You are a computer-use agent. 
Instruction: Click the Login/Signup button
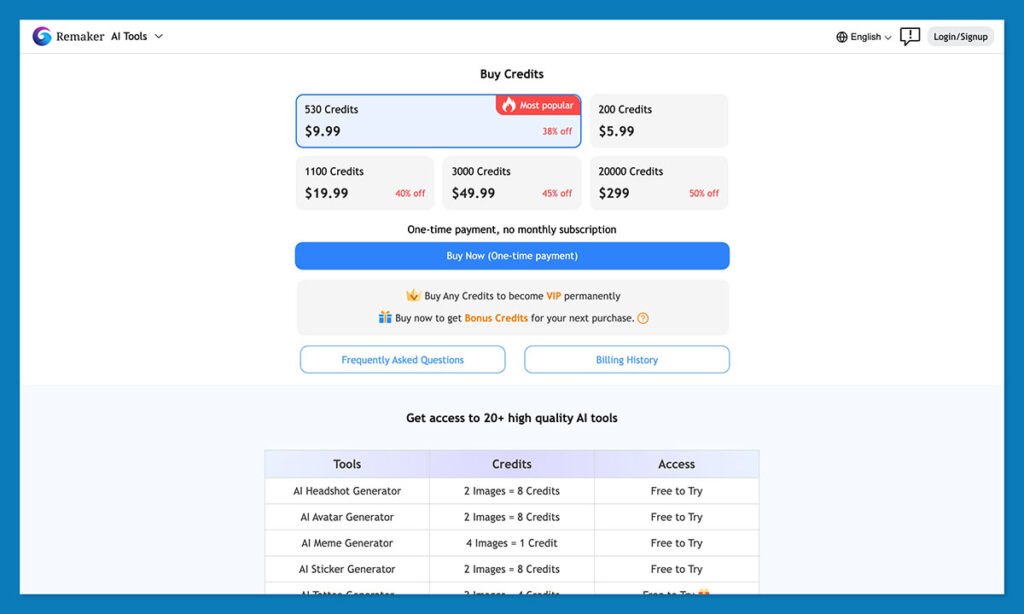click(x=959, y=36)
